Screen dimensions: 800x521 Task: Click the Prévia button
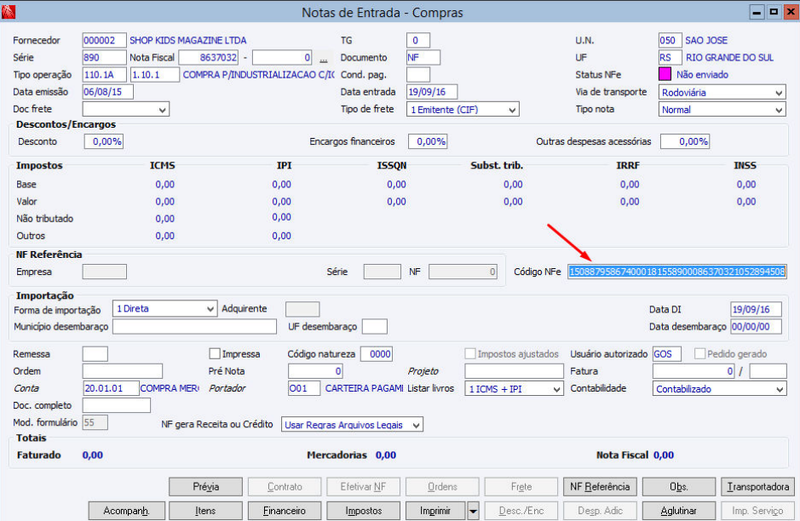click(x=206, y=487)
